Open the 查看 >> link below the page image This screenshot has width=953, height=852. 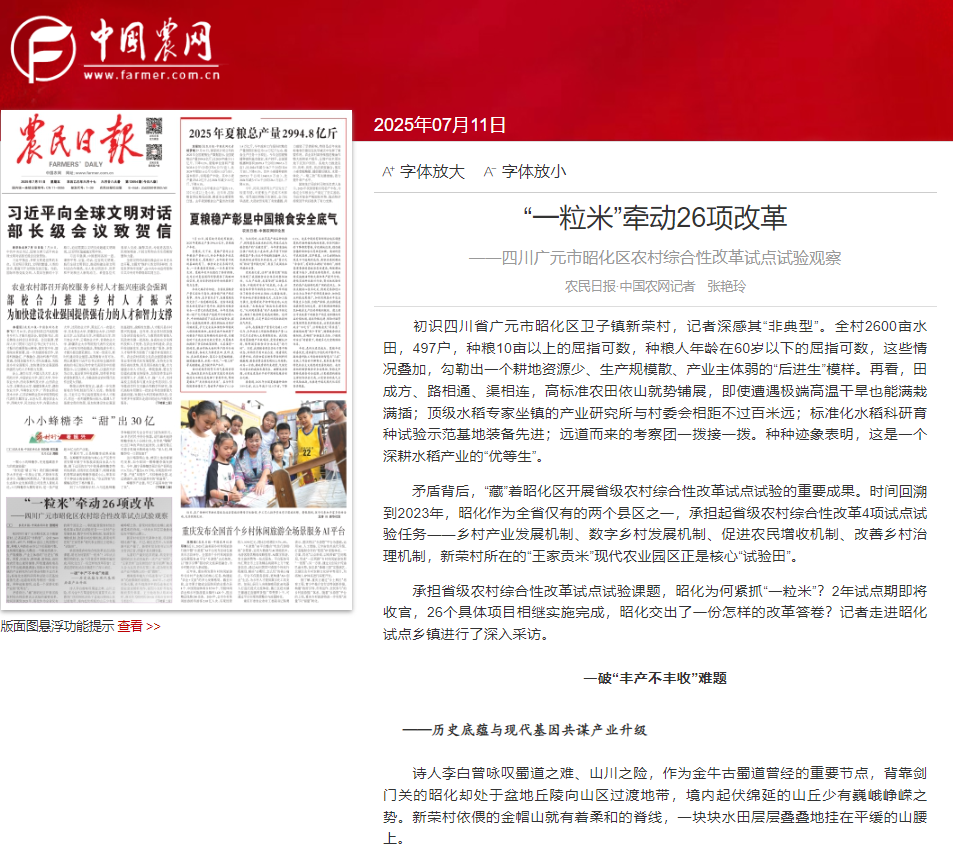pos(138,626)
